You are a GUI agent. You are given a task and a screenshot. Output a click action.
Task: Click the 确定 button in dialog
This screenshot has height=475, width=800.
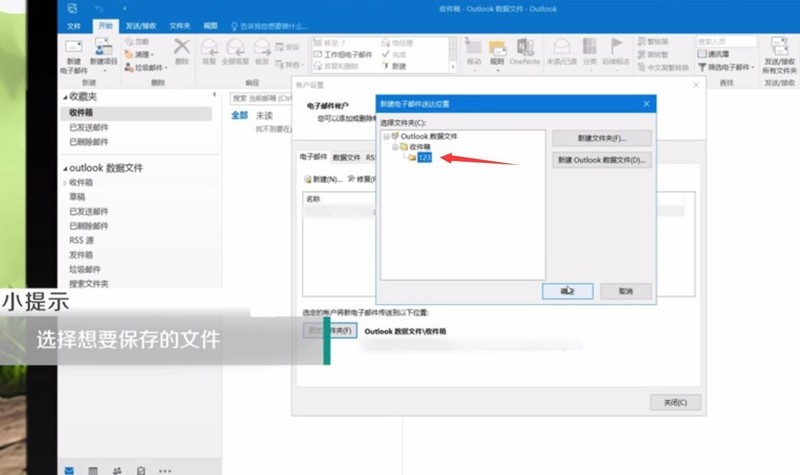click(567, 291)
